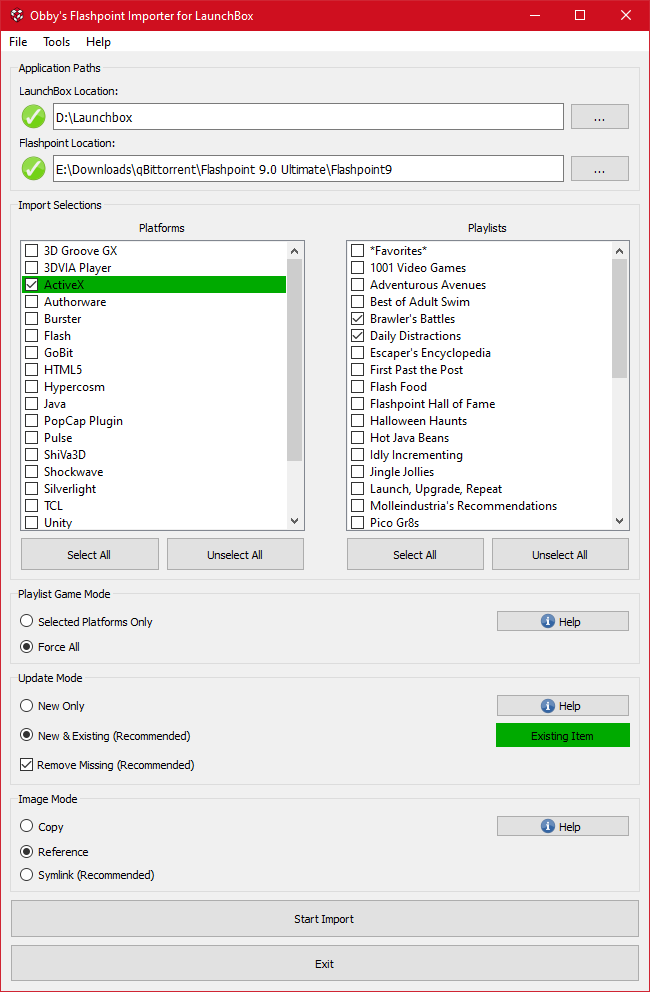The height and width of the screenshot is (992, 650).
Task: Check the First Past the Post playlist
Action: [x=358, y=369]
